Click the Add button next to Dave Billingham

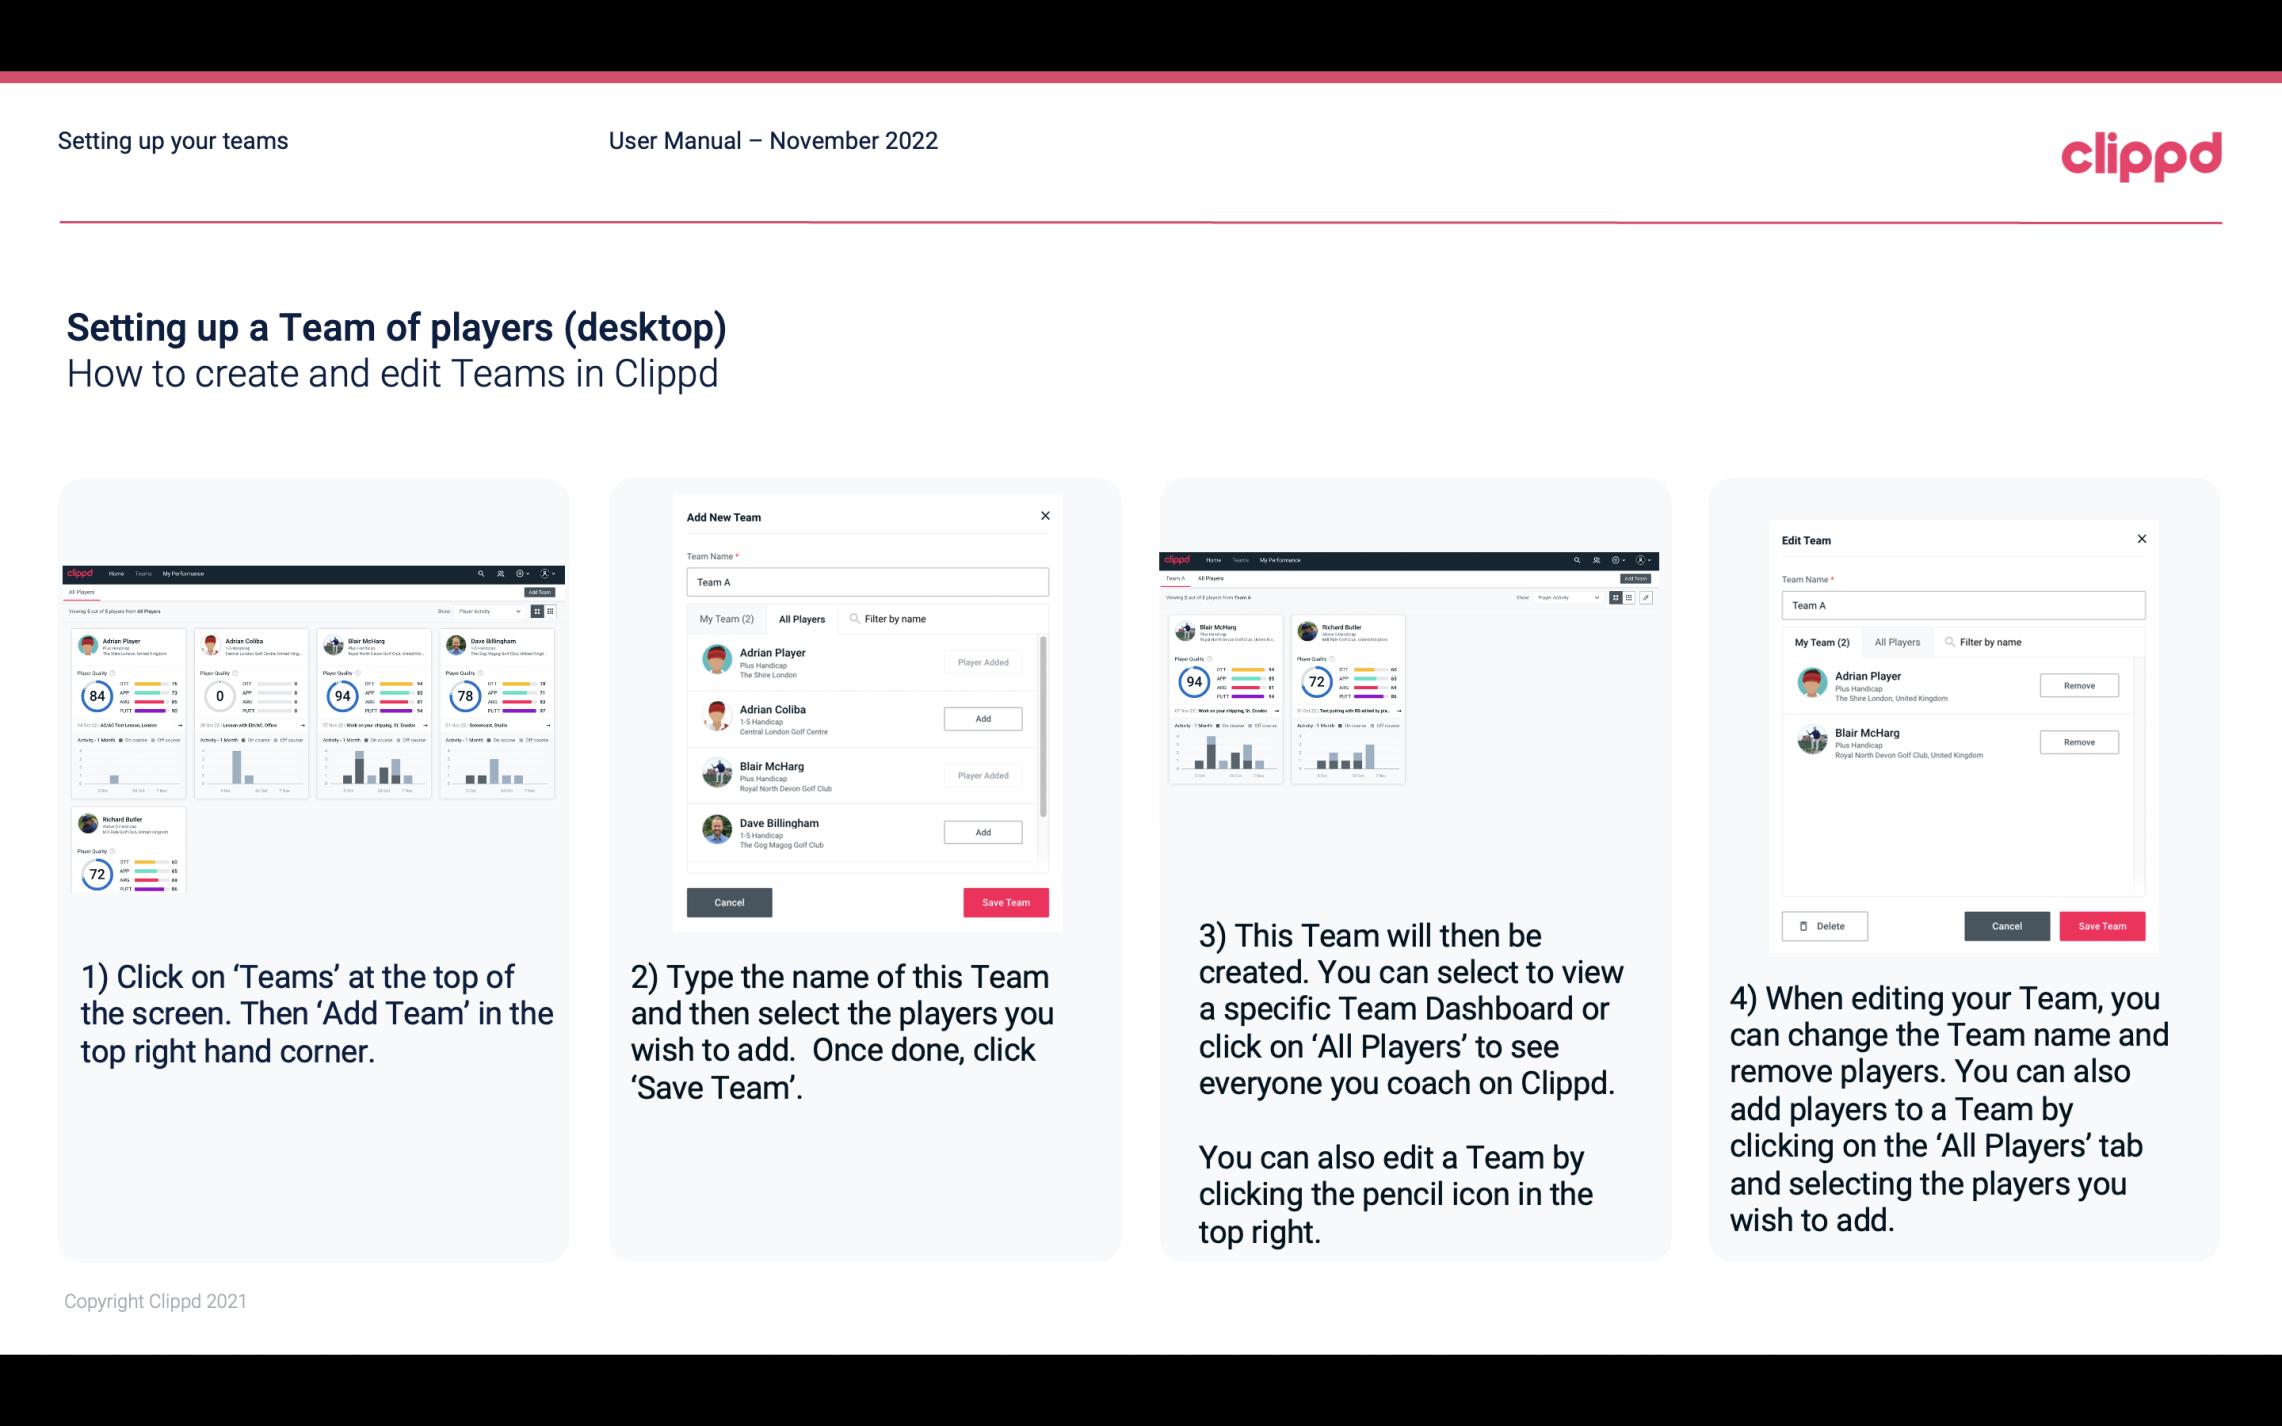982,833
